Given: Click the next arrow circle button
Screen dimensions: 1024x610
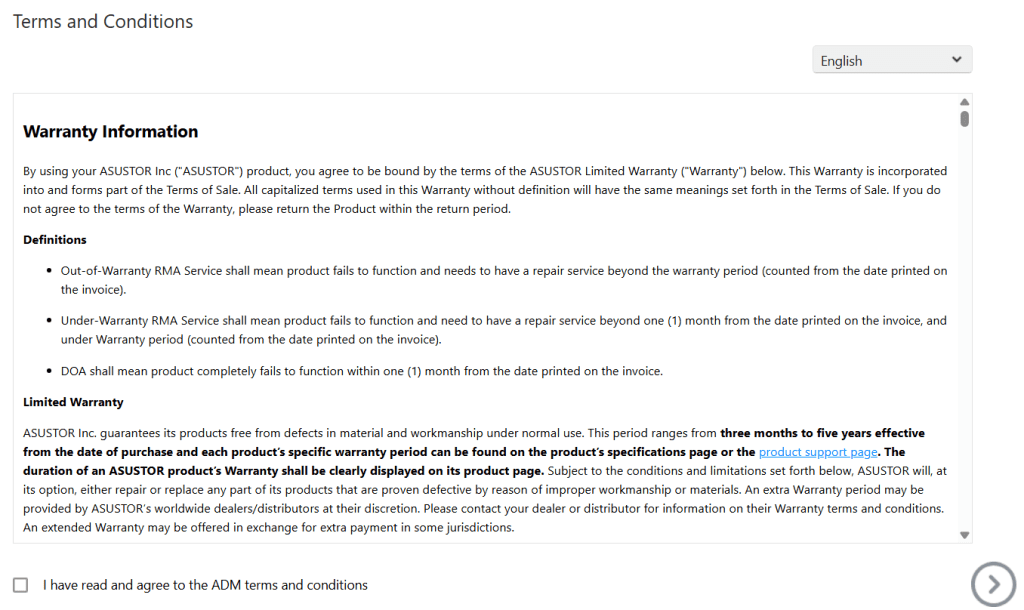Looking at the screenshot, I should 992,583.
